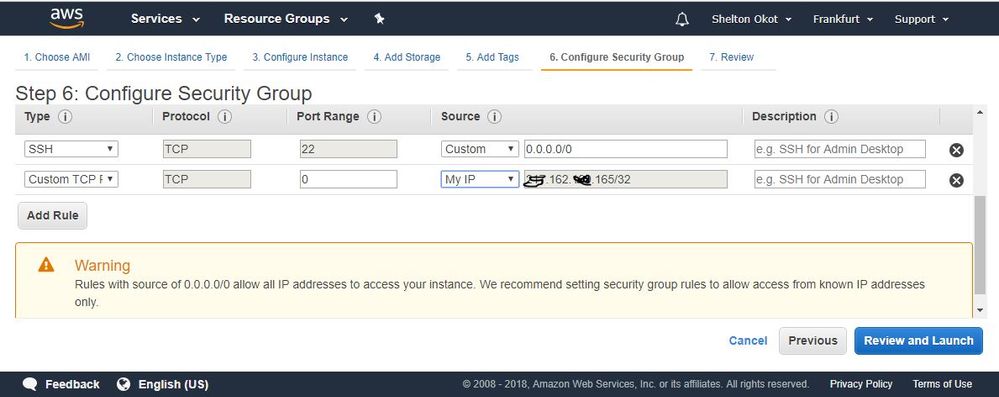Viewport: 999px width, 397px height.
Task: Click the info icon next to Source
Action: 494,117
